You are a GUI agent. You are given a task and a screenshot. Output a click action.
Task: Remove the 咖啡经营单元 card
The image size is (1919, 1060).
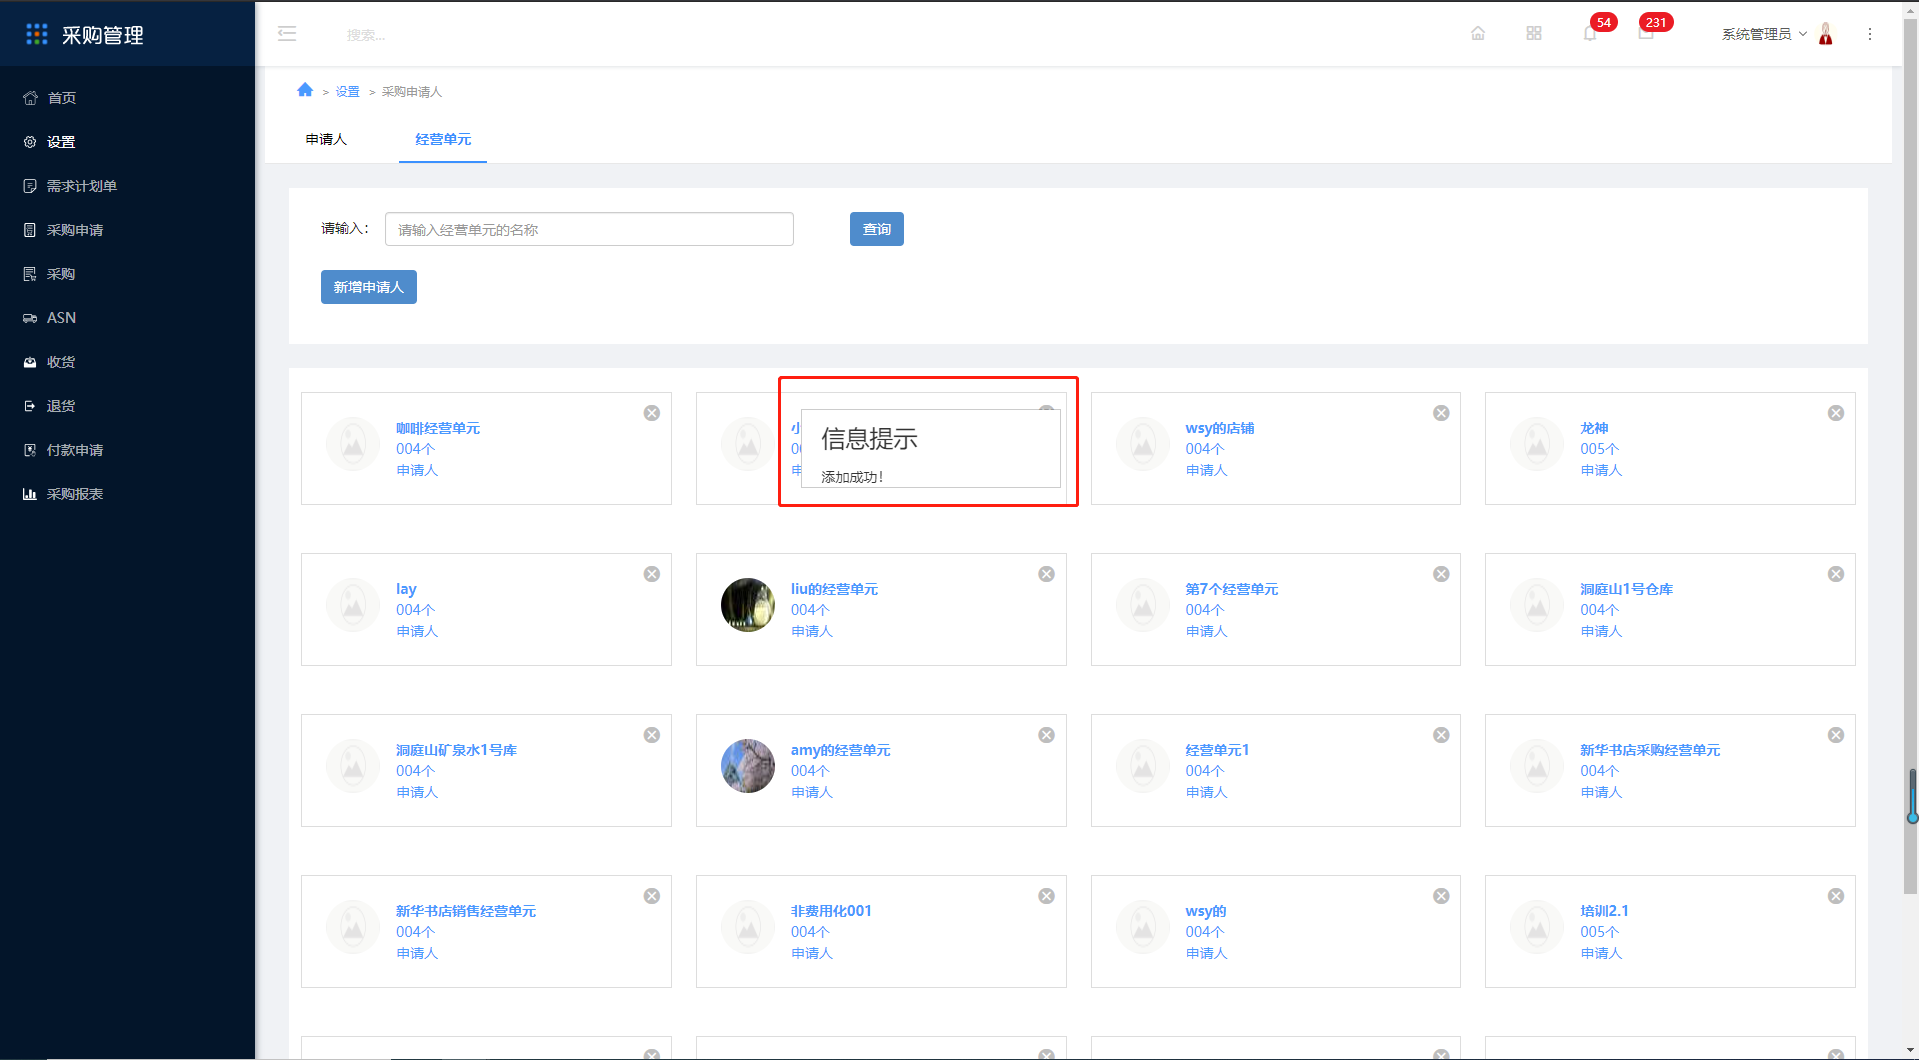(652, 413)
